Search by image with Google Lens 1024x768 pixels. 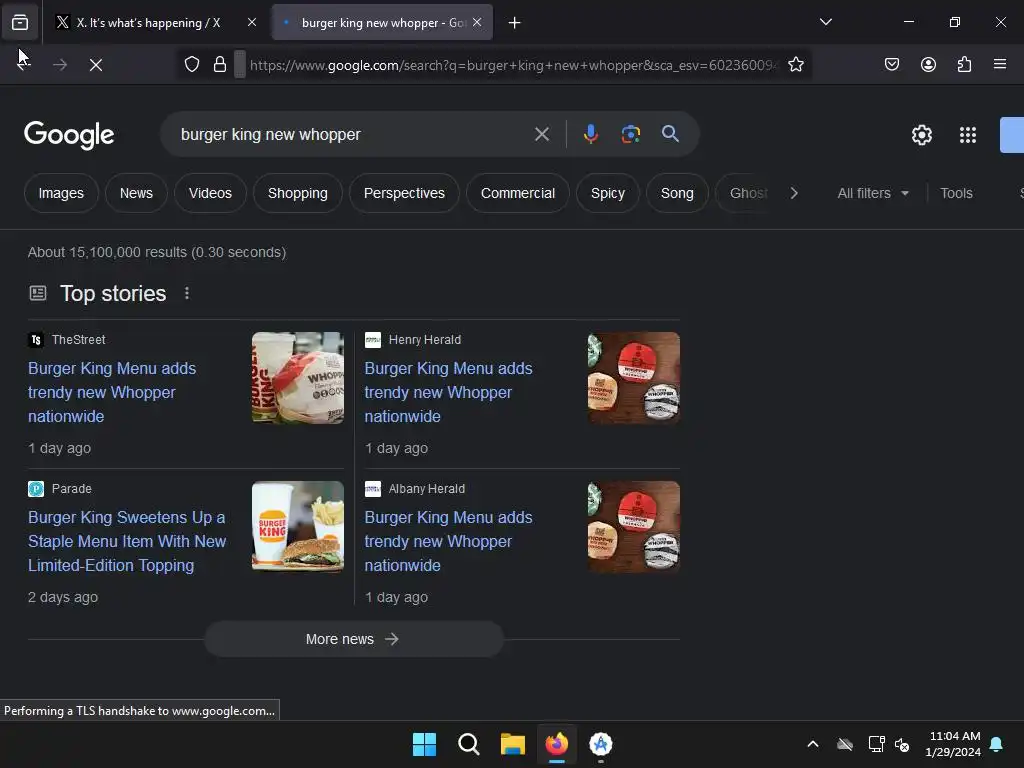tap(630, 135)
